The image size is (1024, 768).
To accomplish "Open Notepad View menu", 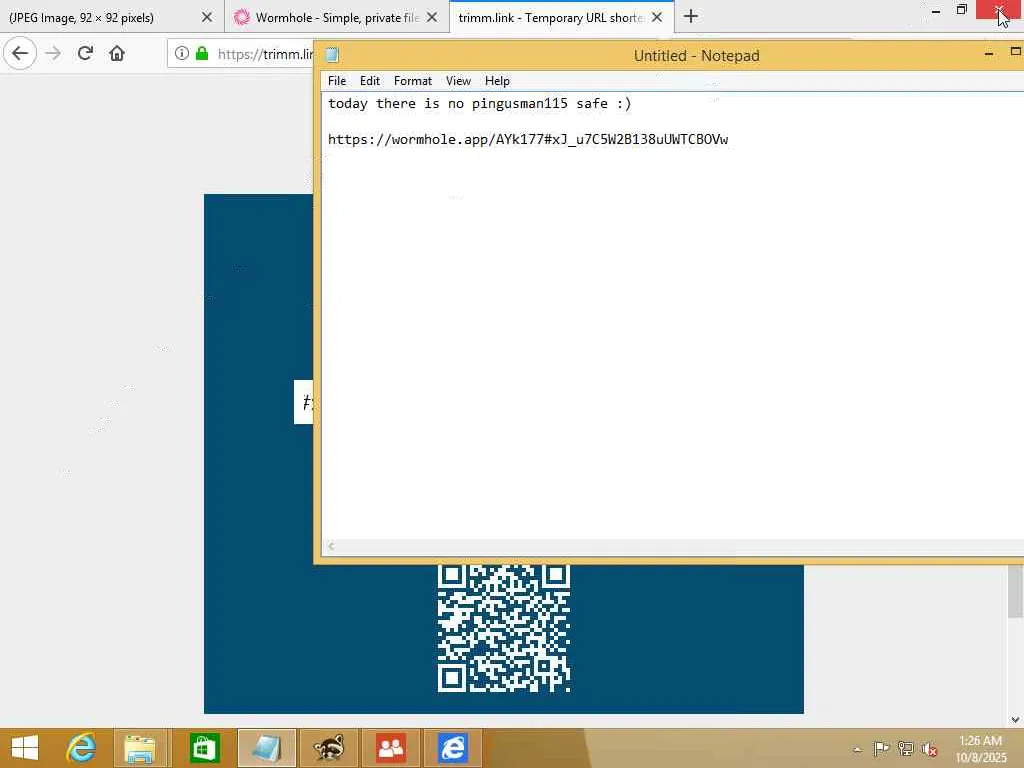I will click(458, 81).
